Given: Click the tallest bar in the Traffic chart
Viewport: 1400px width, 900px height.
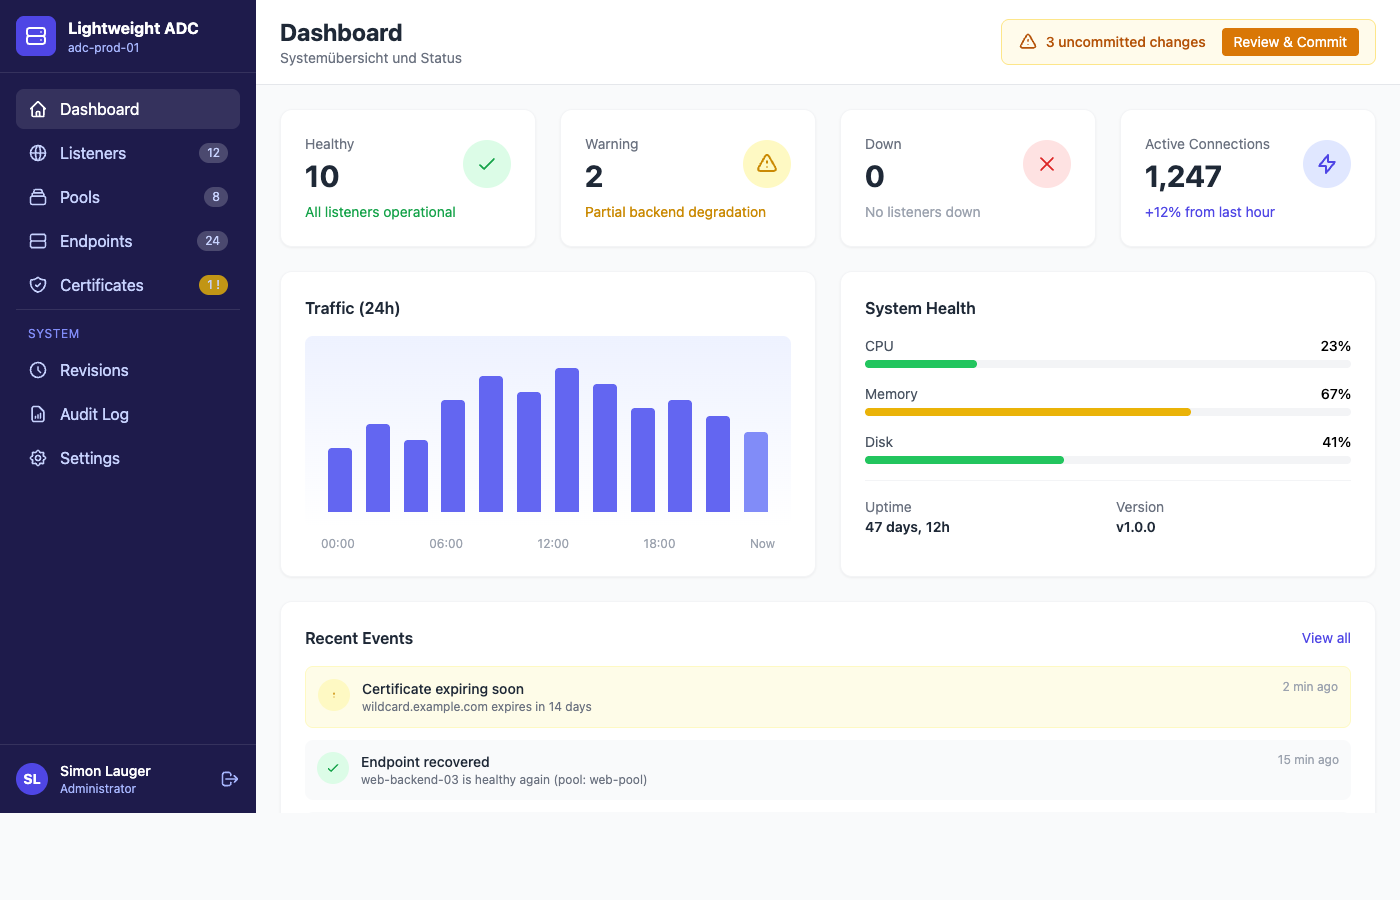Looking at the screenshot, I should [567, 440].
